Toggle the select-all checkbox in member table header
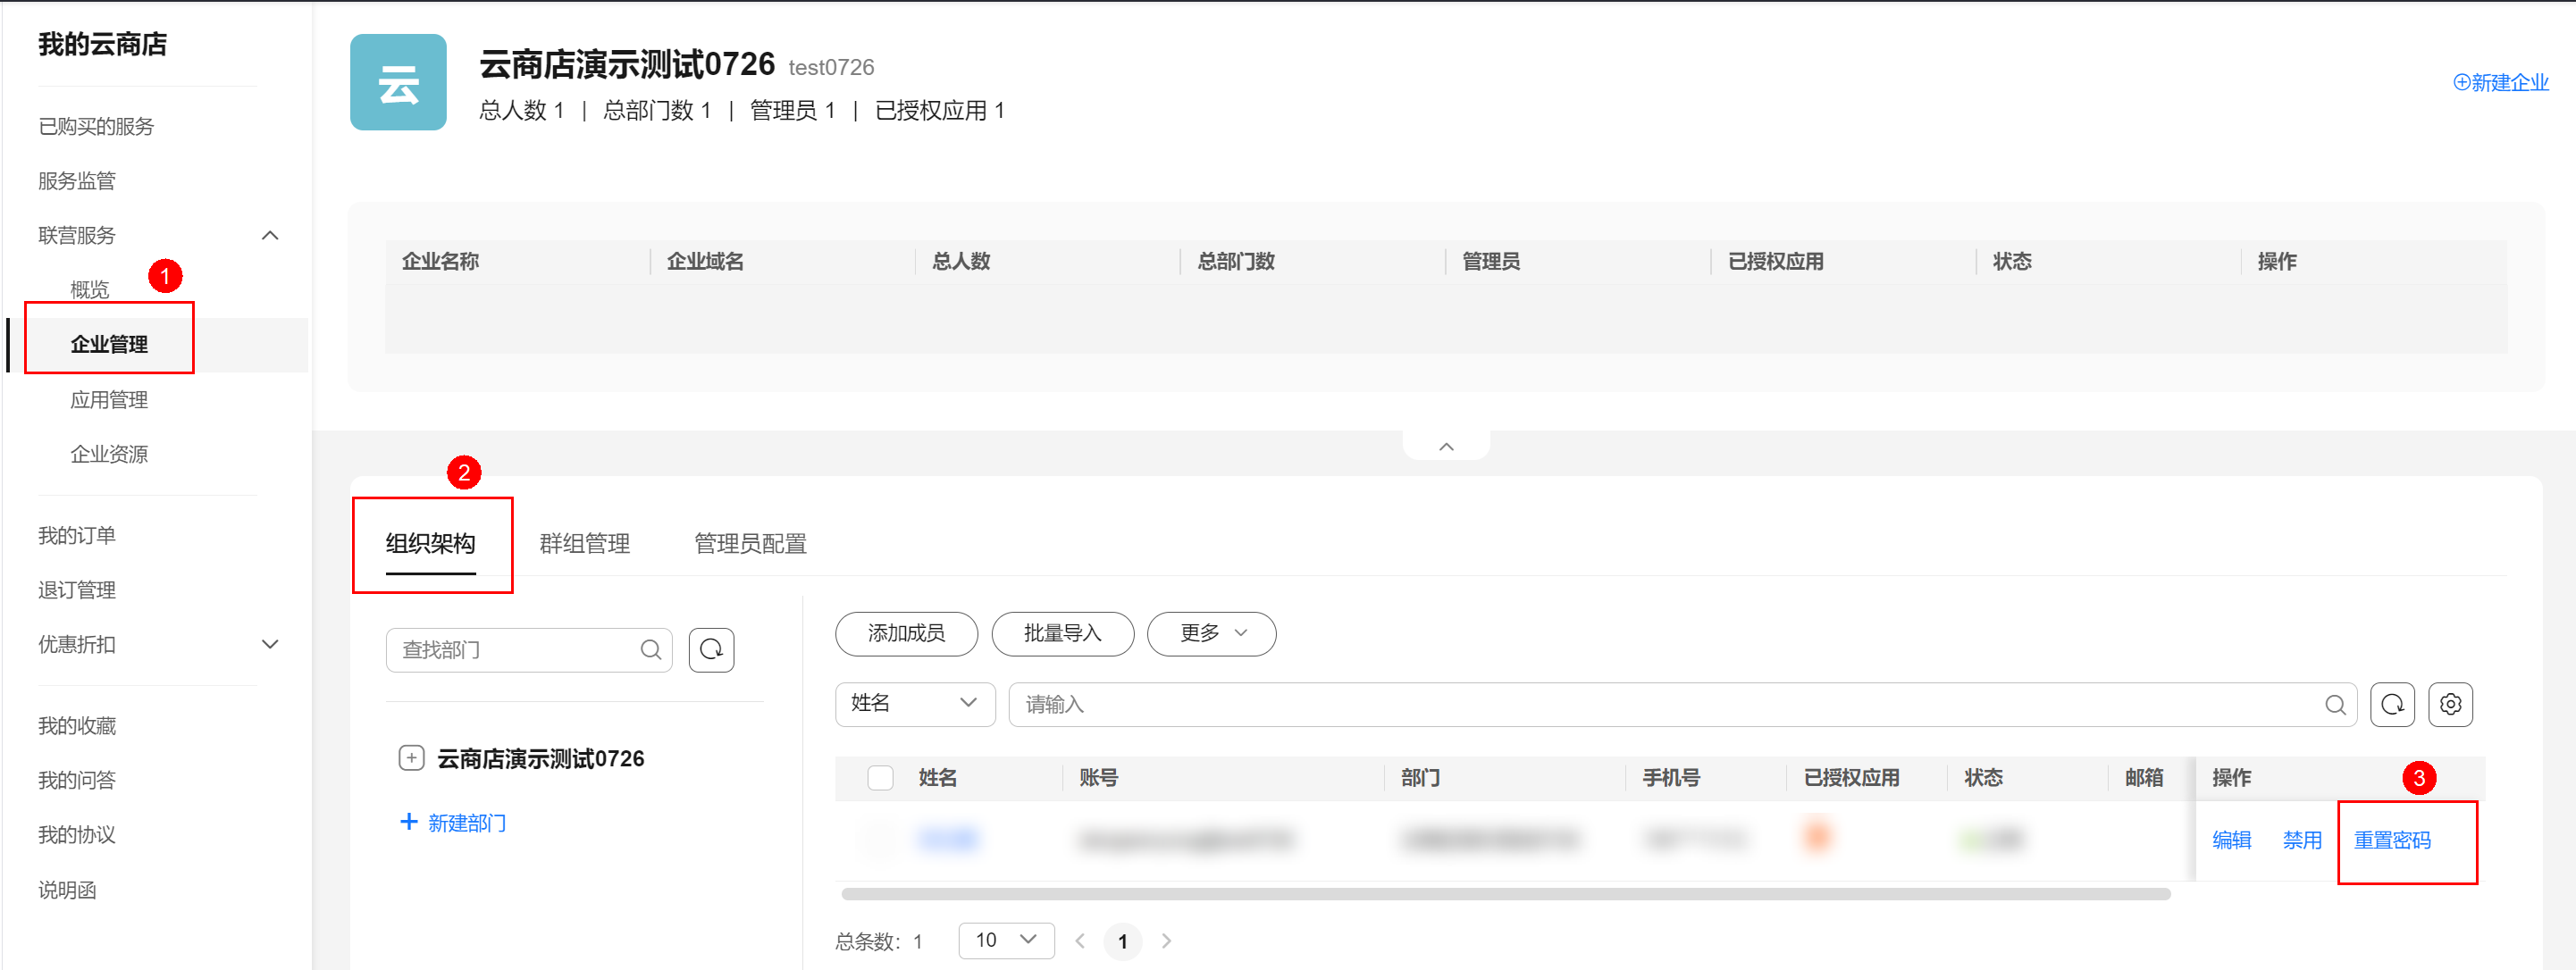The image size is (2576, 970). [x=880, y=777]
